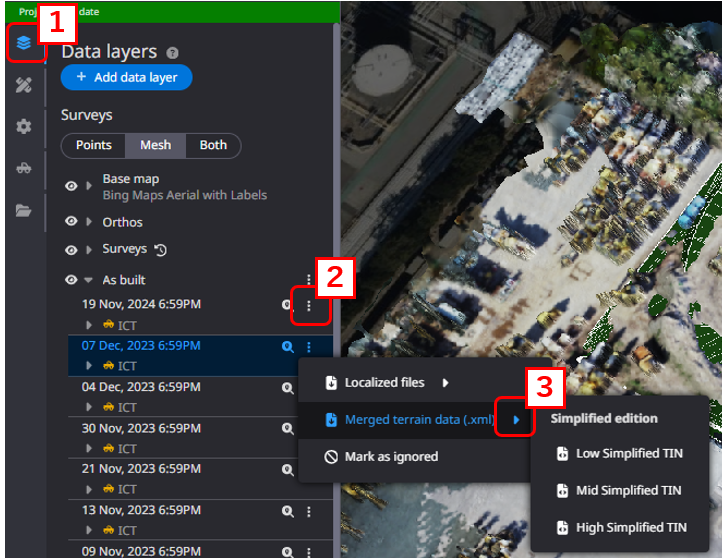Expand ICT under 21 Nov, 2023
Screen dimensions: 722x558
(89, 489)
